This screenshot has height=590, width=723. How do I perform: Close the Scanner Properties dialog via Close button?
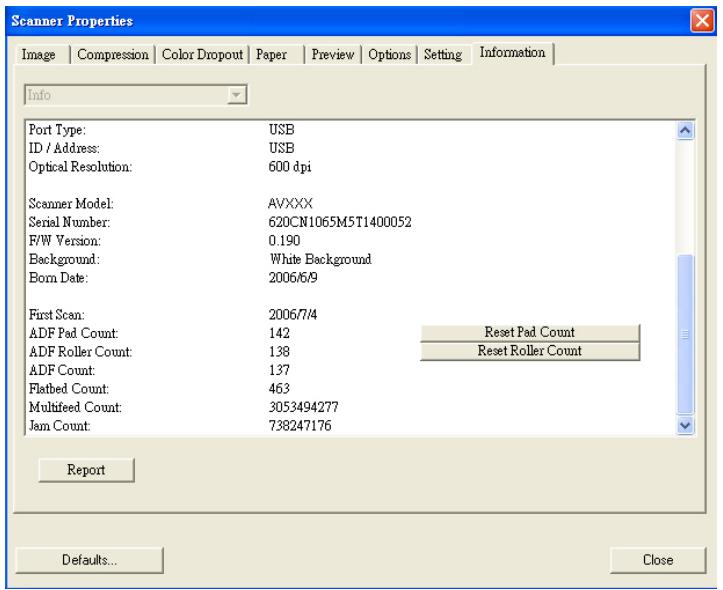pos(658,560)
